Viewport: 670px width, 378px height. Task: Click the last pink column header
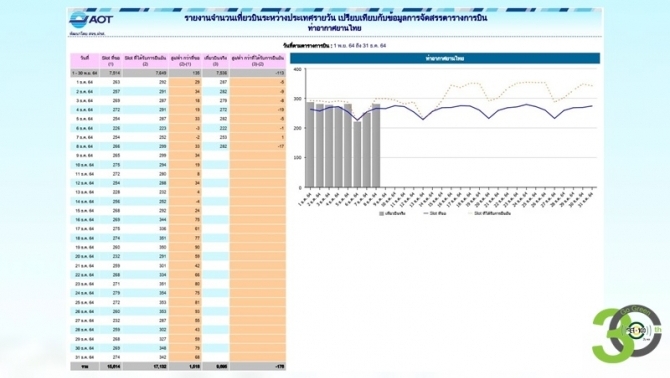258,60
